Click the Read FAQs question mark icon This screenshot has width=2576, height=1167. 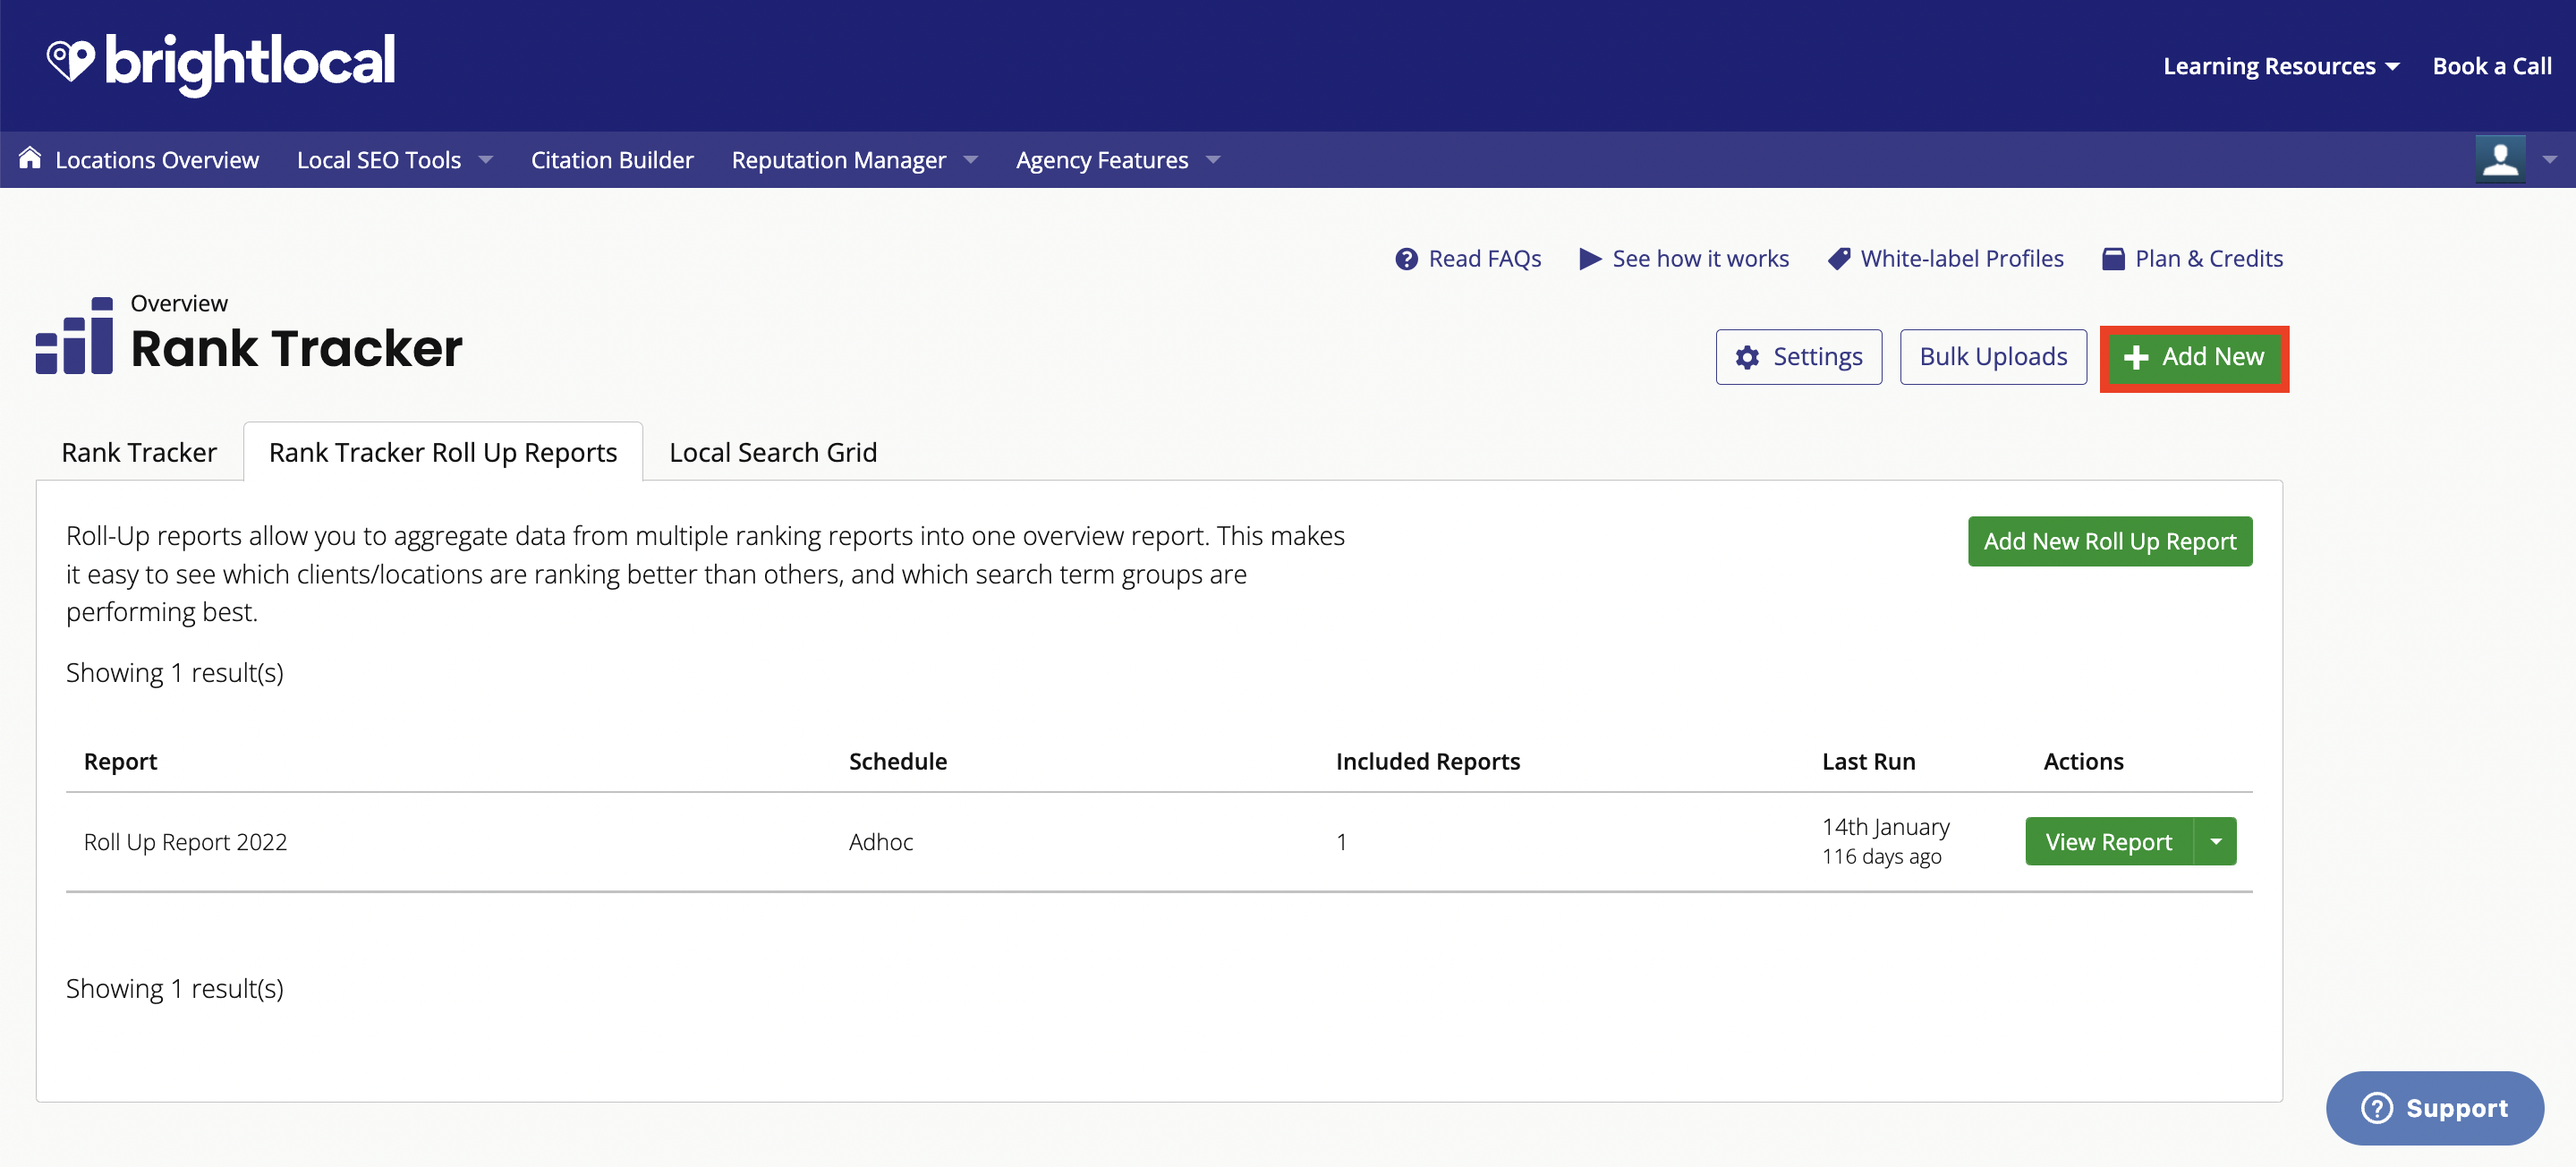click(1406, 259)
